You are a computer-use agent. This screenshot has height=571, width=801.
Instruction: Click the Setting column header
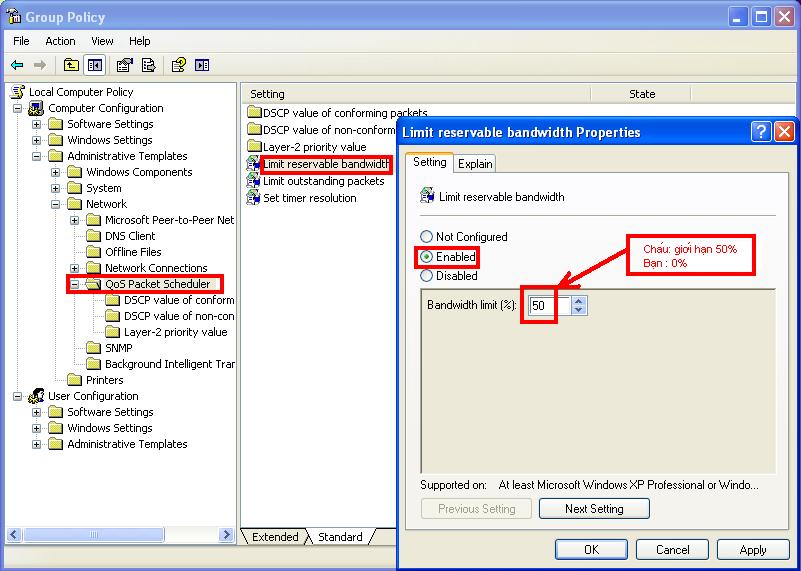point(416,94)
